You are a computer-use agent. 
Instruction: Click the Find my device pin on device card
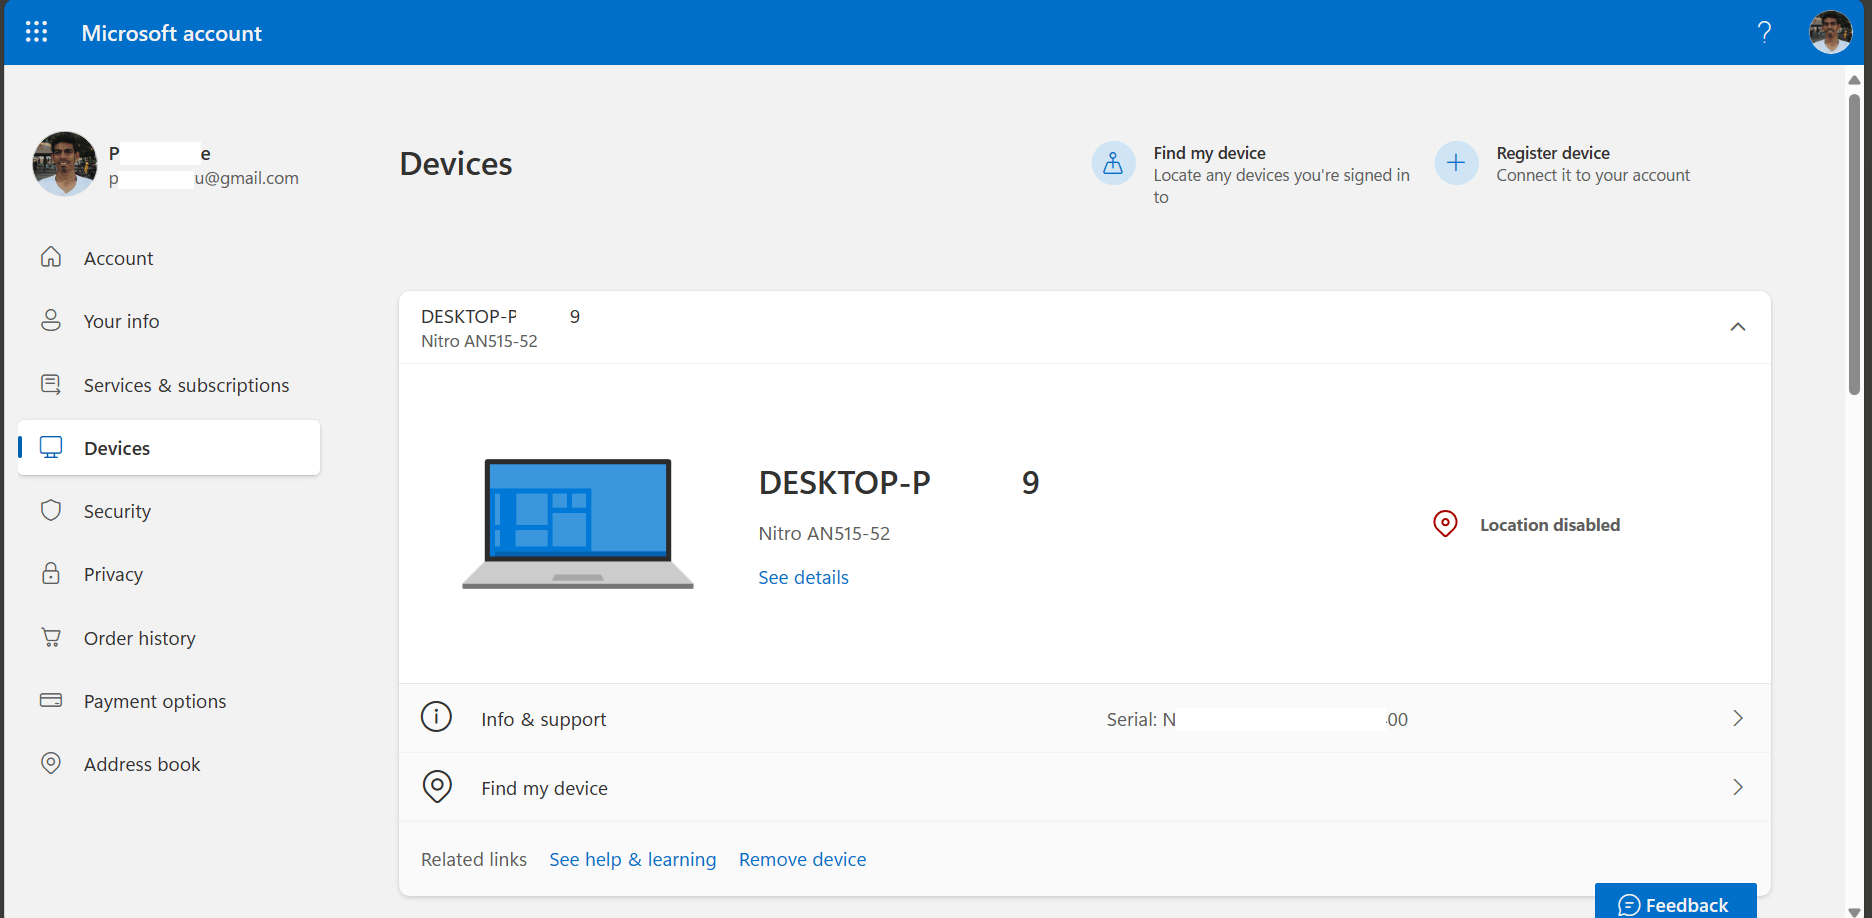(x=437, y=787)
